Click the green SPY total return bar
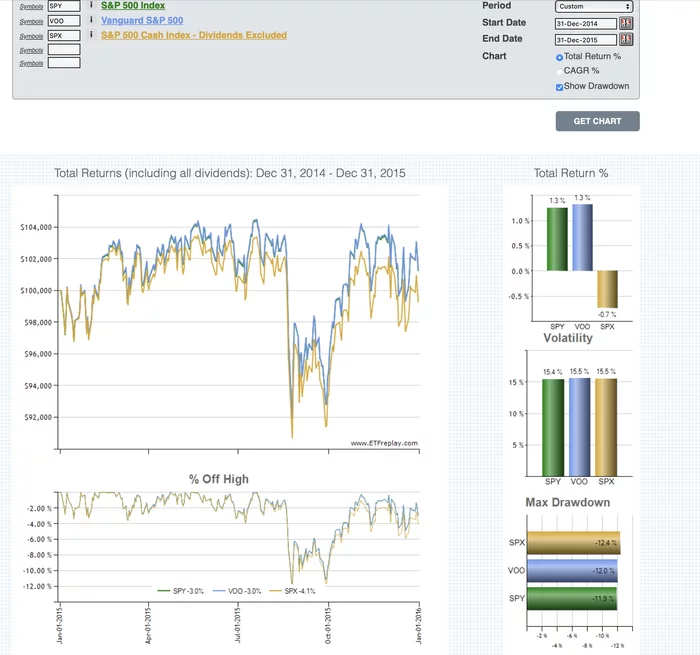Viewport: 700px width, 655px height. click(x=557, y=239)
